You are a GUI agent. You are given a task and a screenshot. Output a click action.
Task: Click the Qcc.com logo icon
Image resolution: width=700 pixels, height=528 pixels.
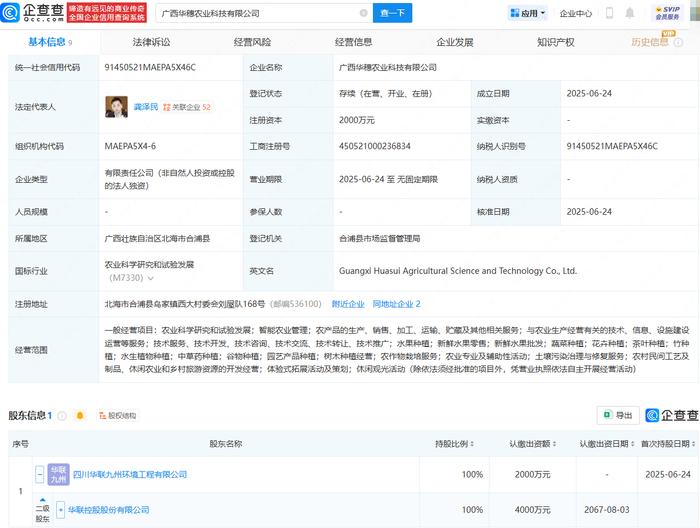click(11, 12)
